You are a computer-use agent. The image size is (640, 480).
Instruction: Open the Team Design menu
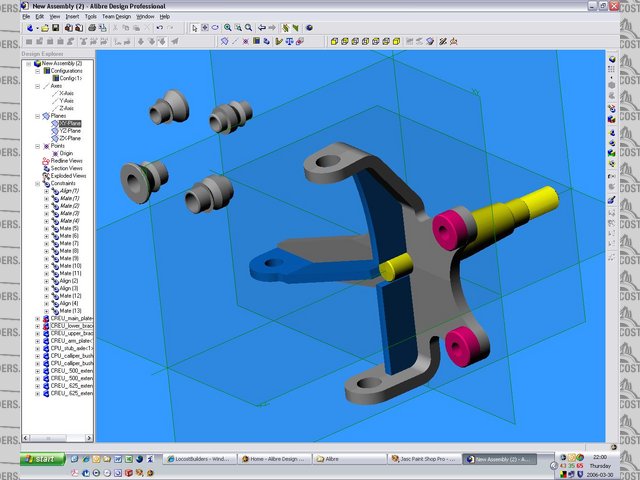(x=116, y=17)
